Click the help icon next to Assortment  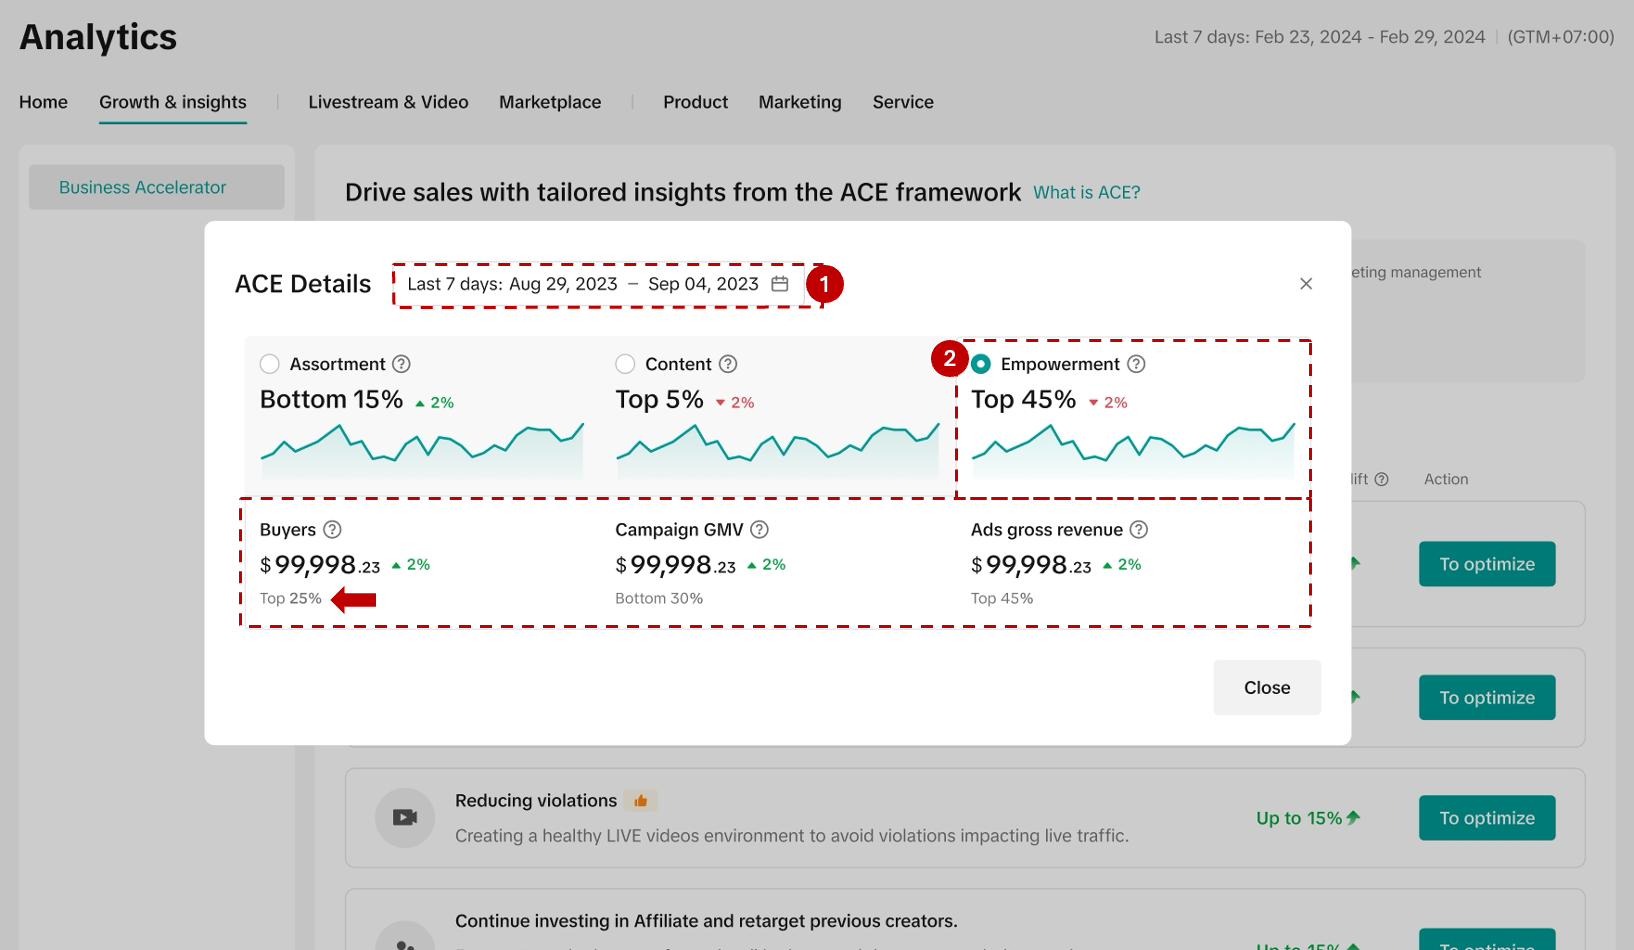point(401,364)
